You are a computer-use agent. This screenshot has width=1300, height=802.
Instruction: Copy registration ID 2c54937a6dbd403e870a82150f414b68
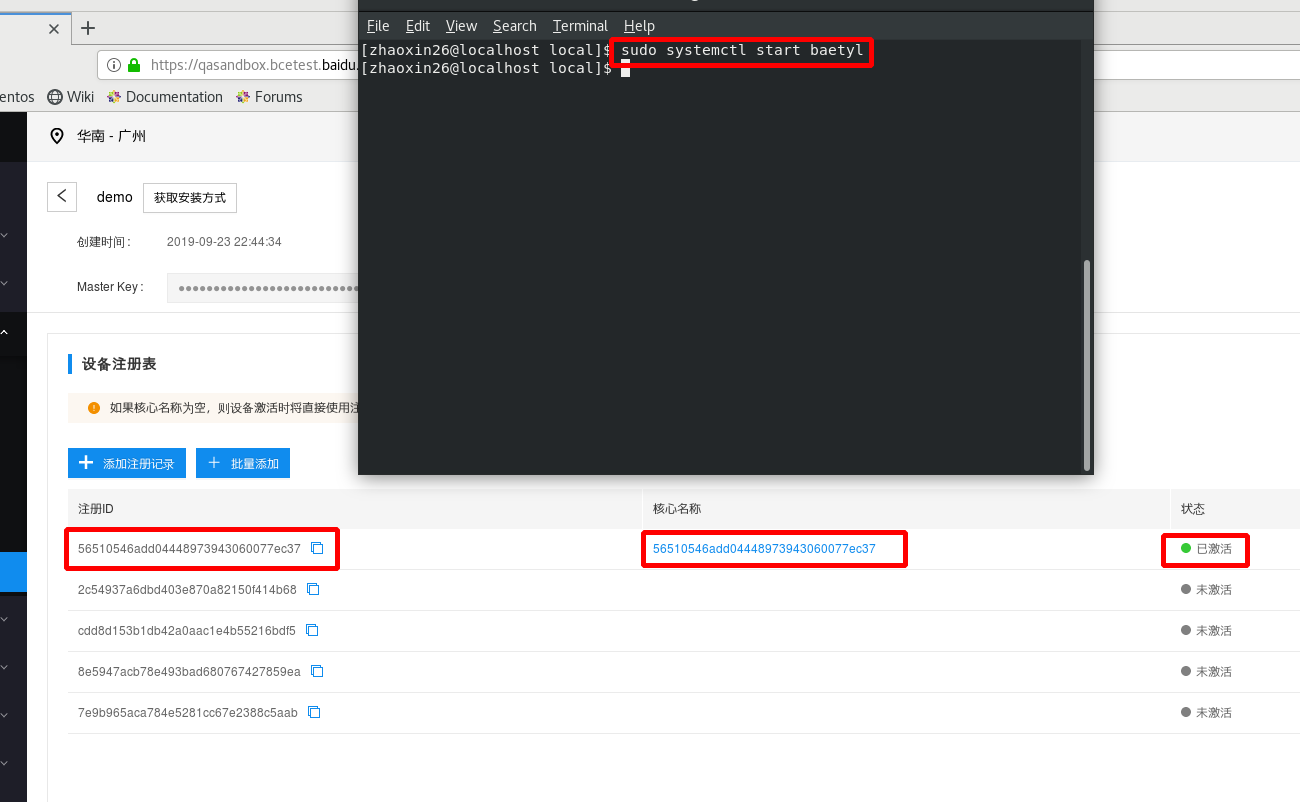313,590
